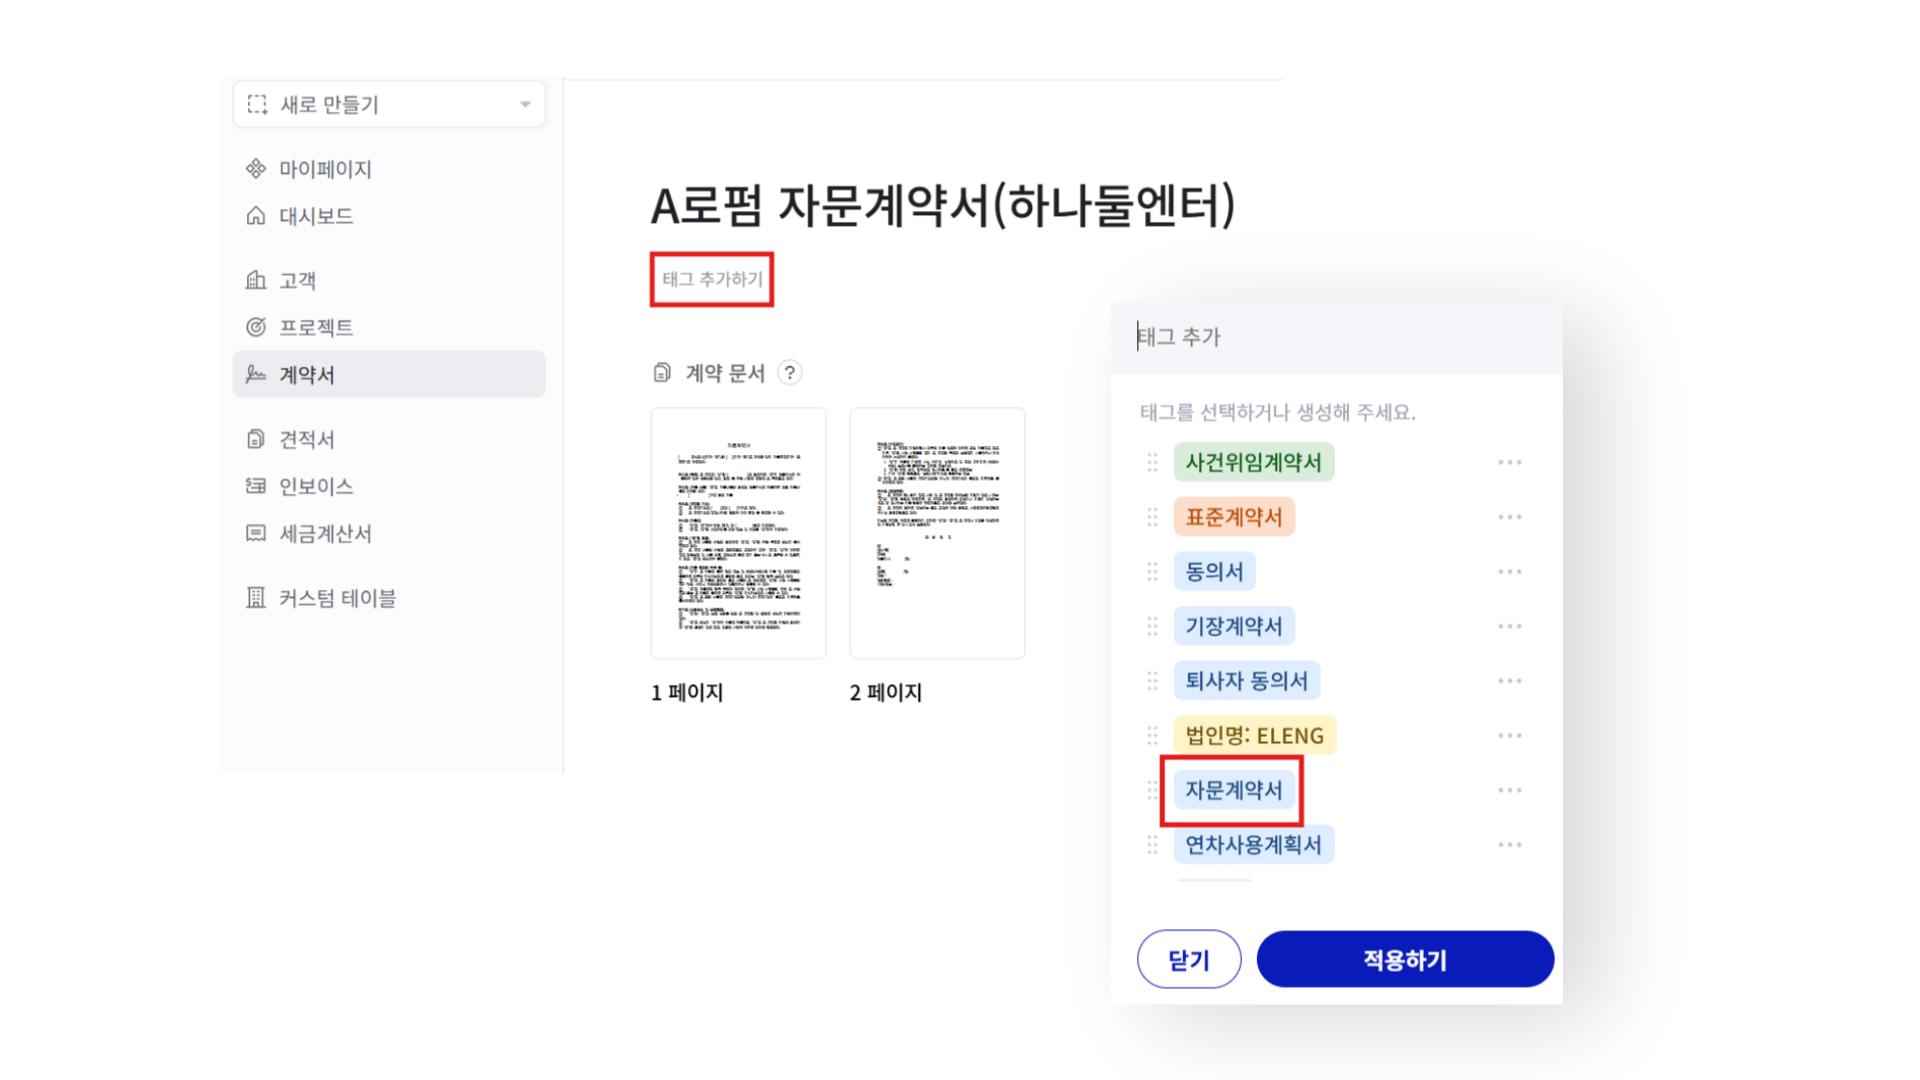
Task: Select the 기장계약서 tag
Action: [1234, 626]
